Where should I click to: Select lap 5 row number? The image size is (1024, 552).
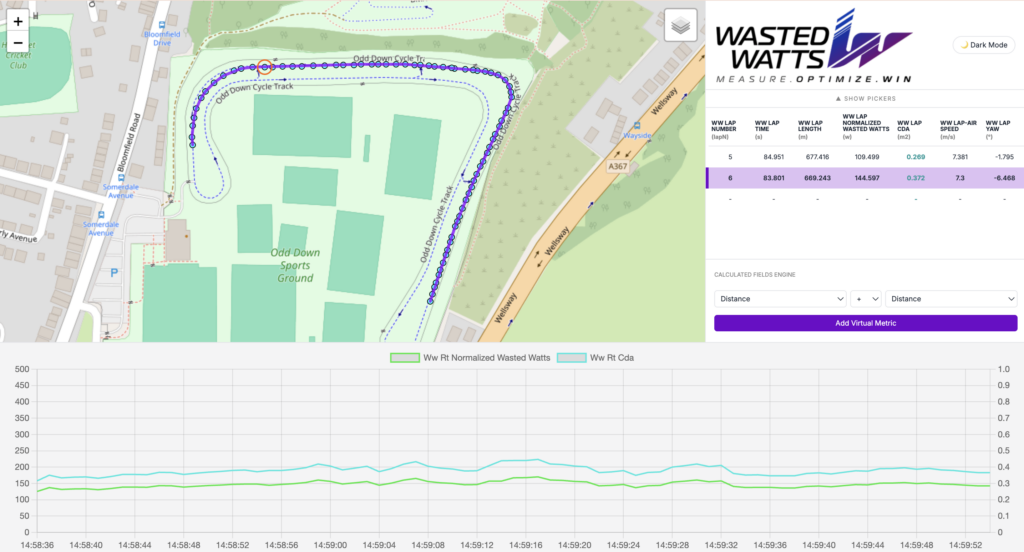click(x=730, y=157)
